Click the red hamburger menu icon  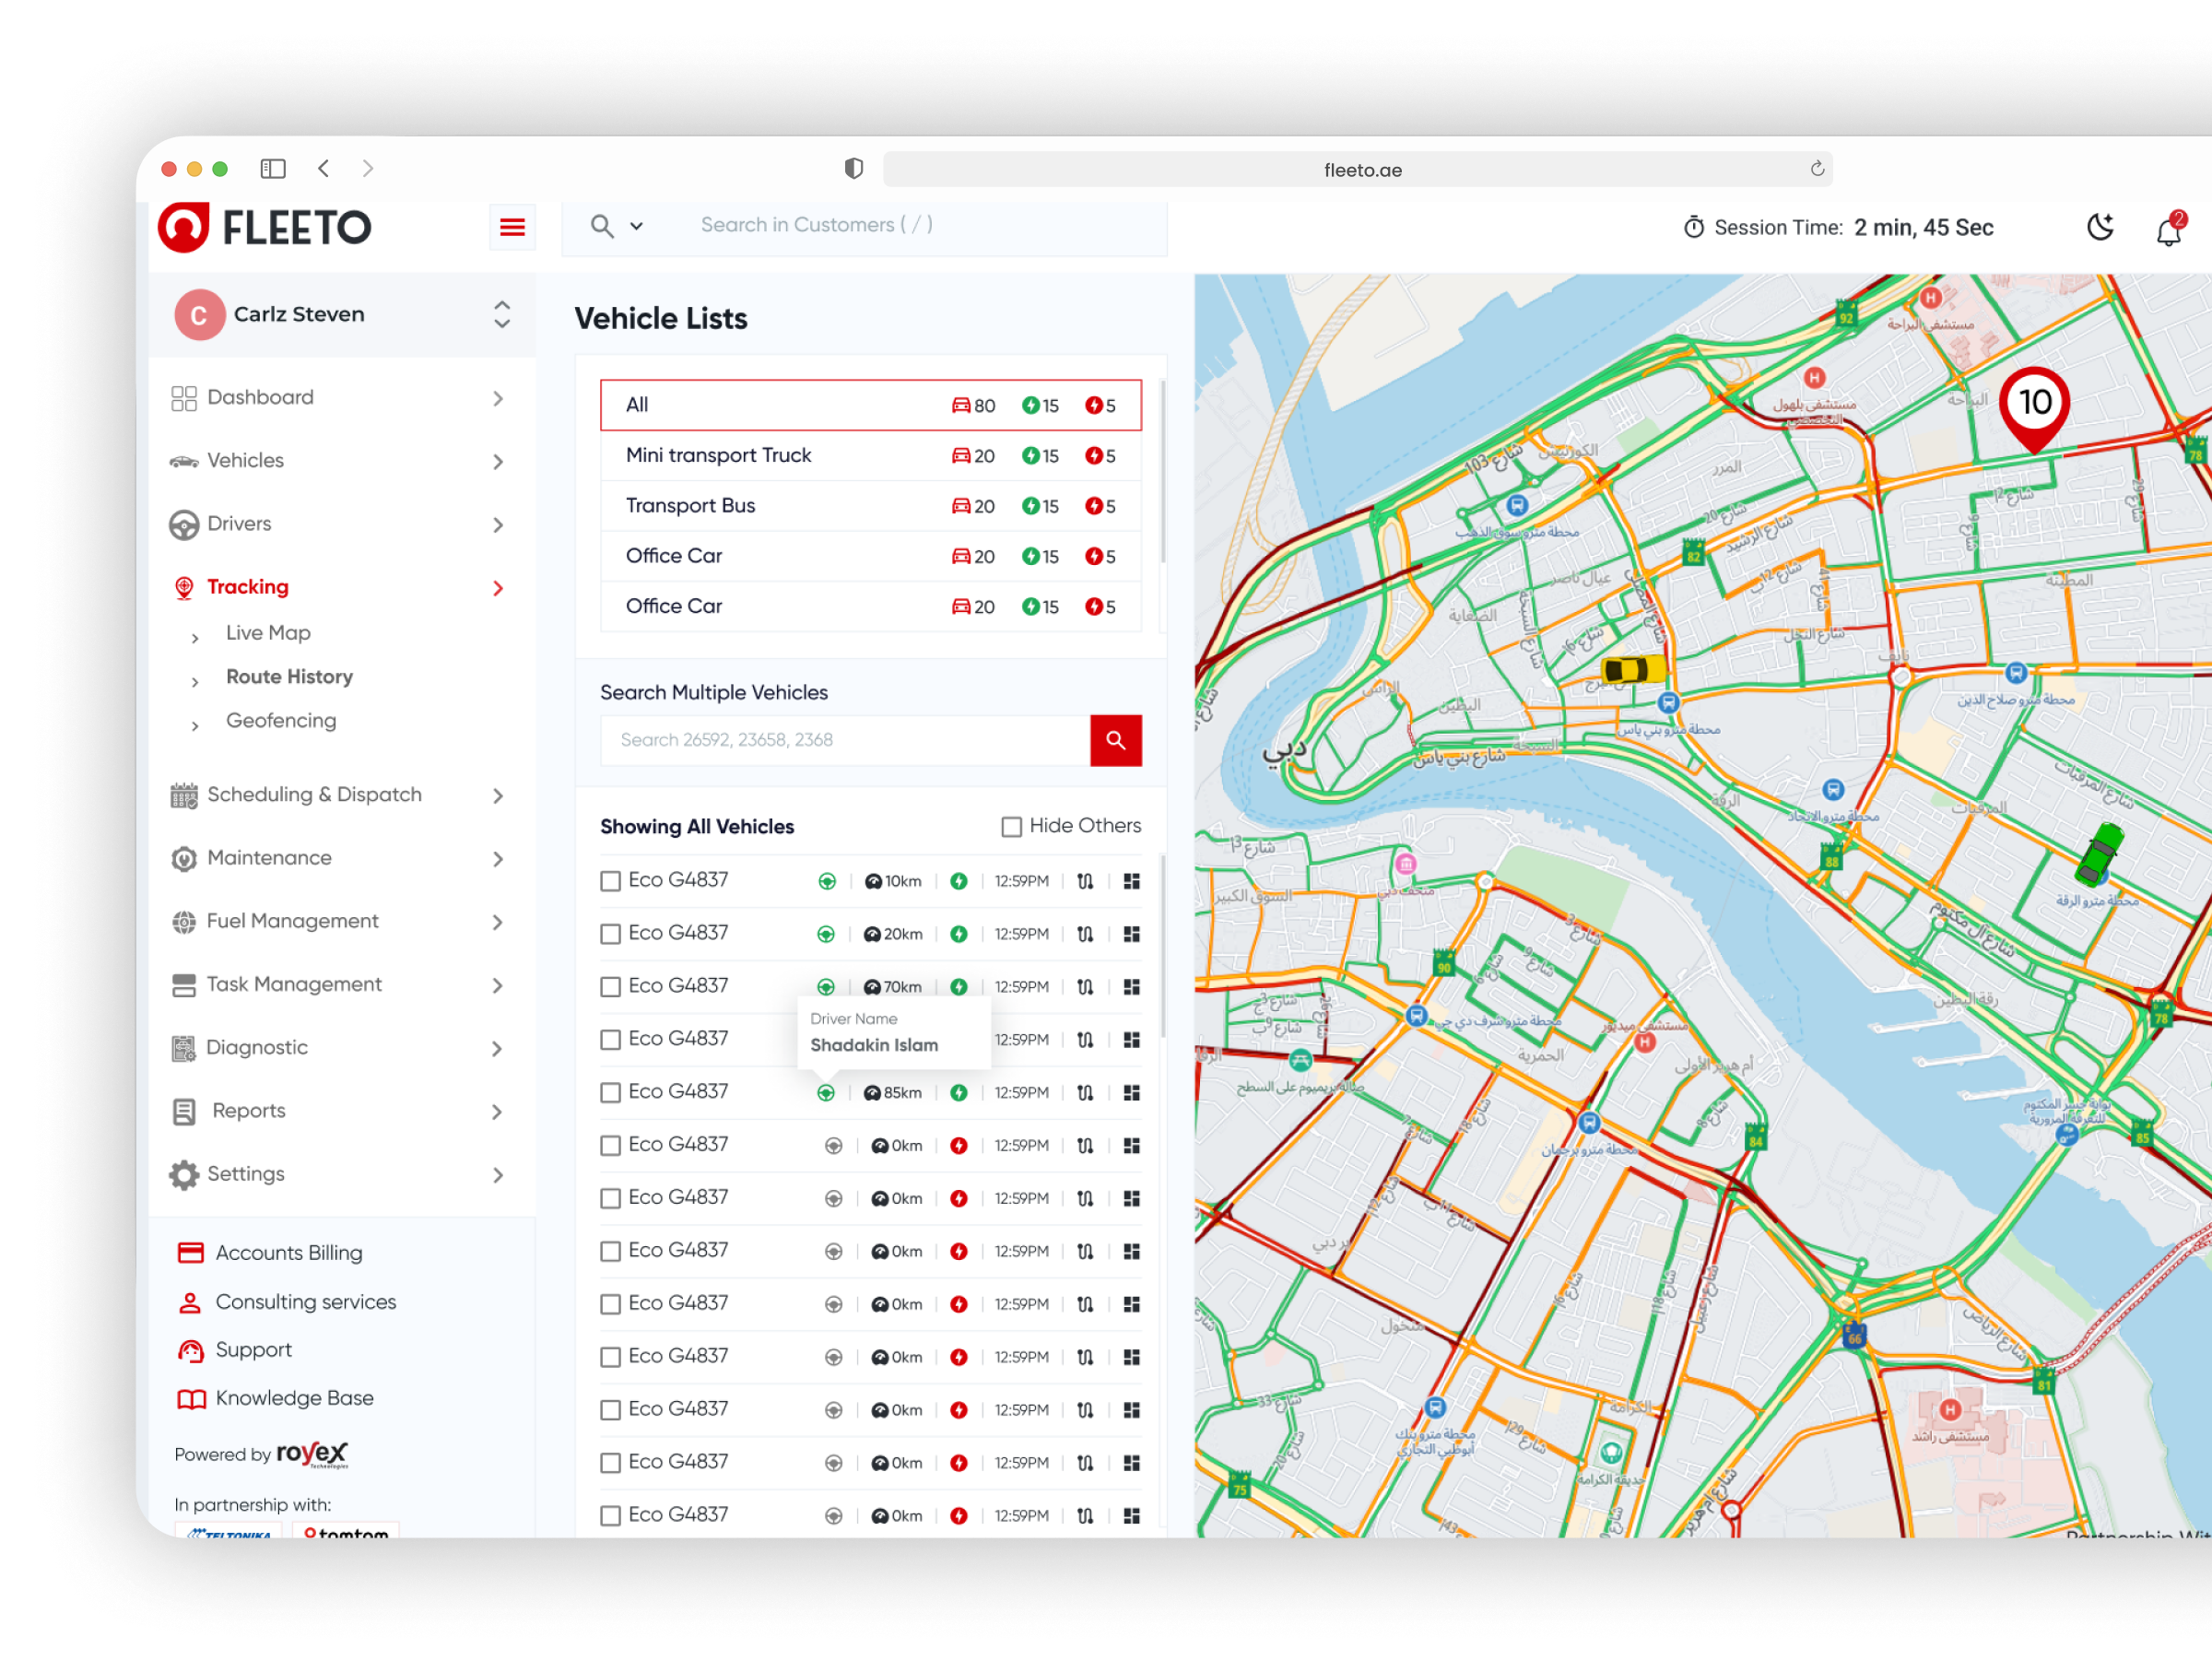512,228
